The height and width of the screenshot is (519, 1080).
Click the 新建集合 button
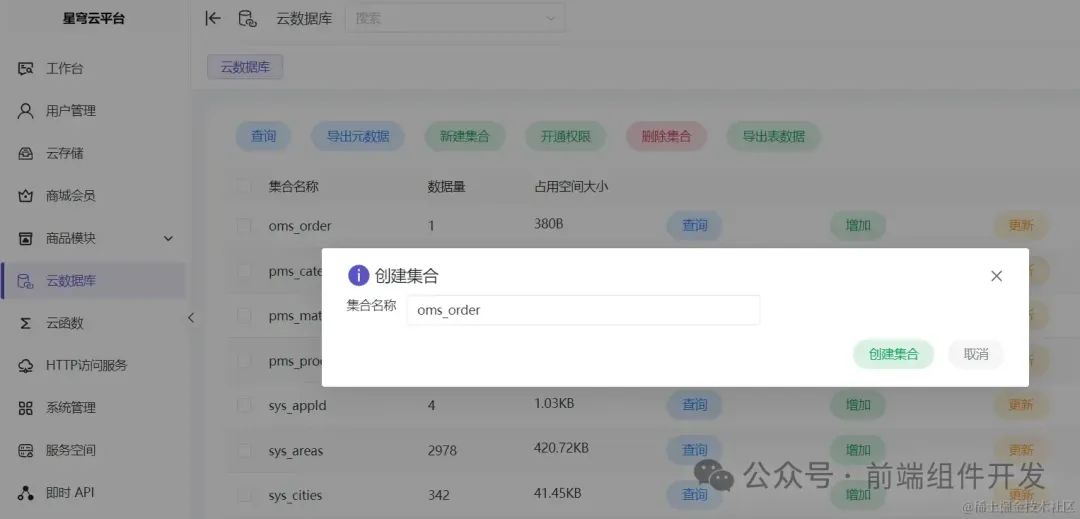pos(465,136)
